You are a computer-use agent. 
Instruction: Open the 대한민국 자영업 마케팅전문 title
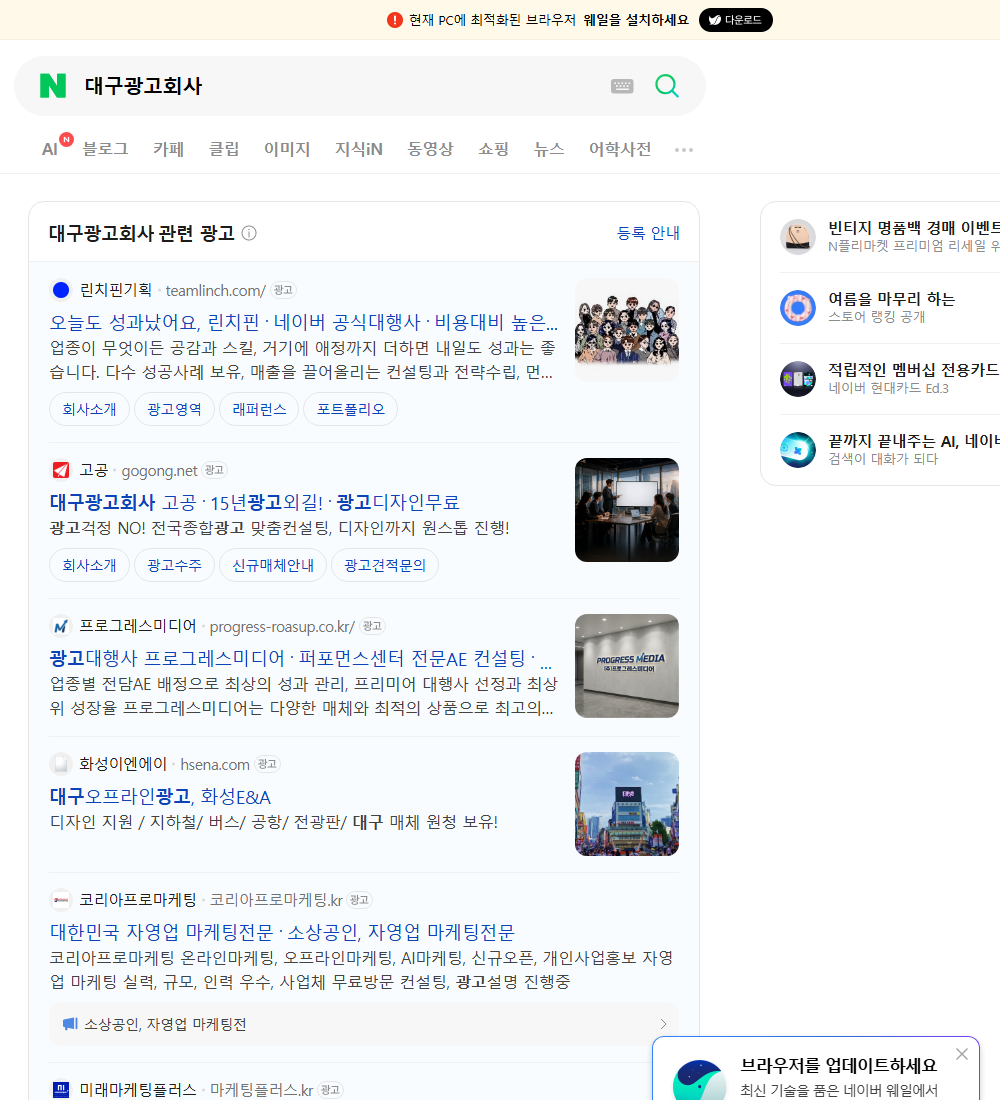pyautogui.click(x=282, y=932)
